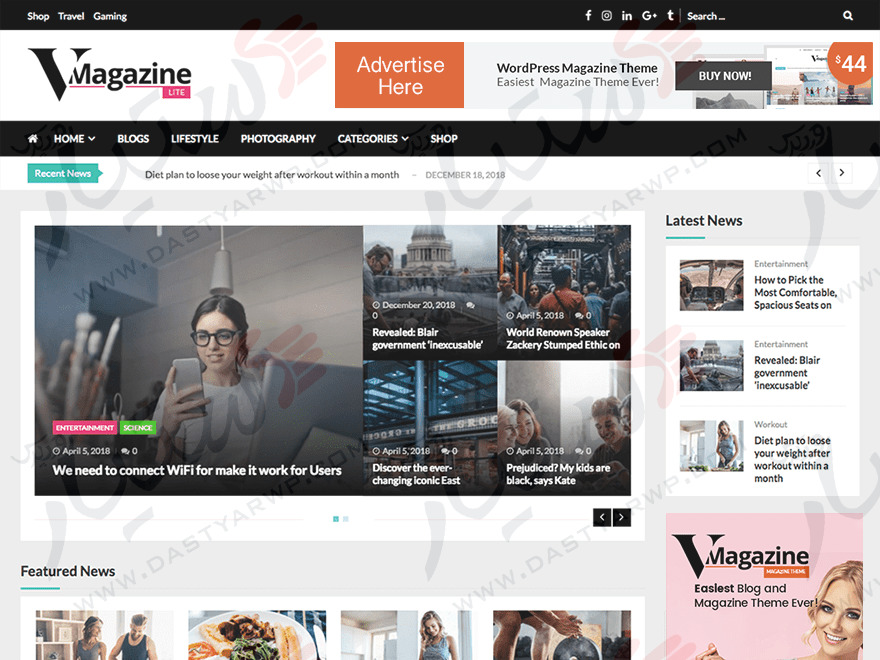Select the first slider pagination dot
Viewport: 880px width, 660px height.
336,519
